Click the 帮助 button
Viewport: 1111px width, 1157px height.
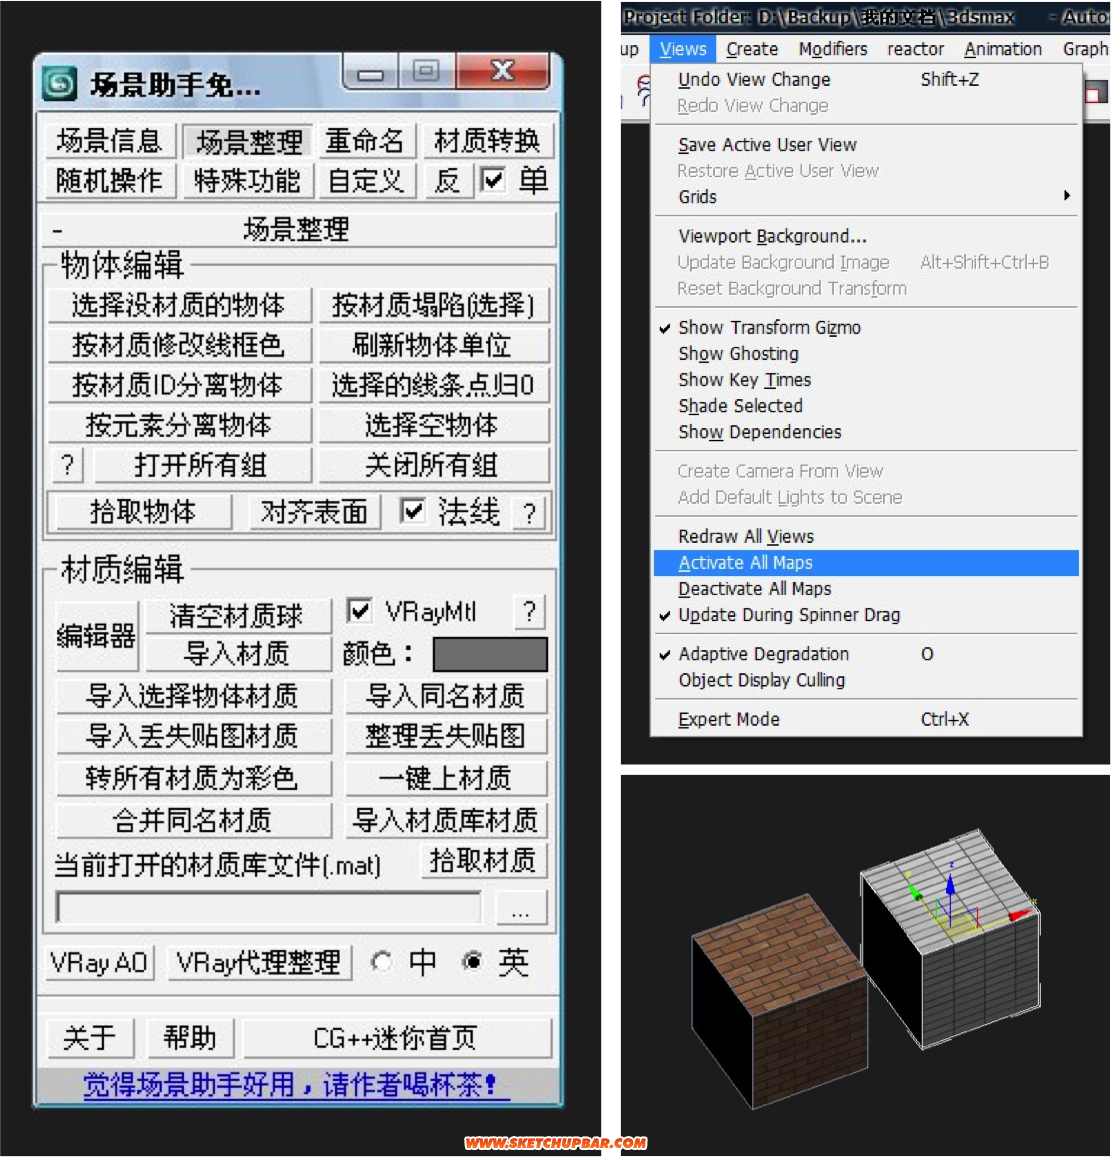tap(190, 1037)
